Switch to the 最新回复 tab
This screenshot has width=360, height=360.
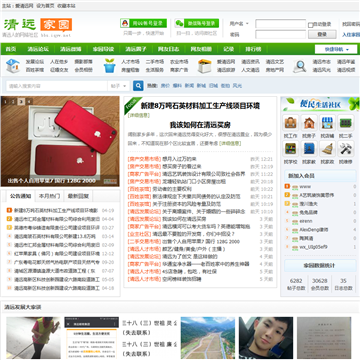(x=78, y=196)
